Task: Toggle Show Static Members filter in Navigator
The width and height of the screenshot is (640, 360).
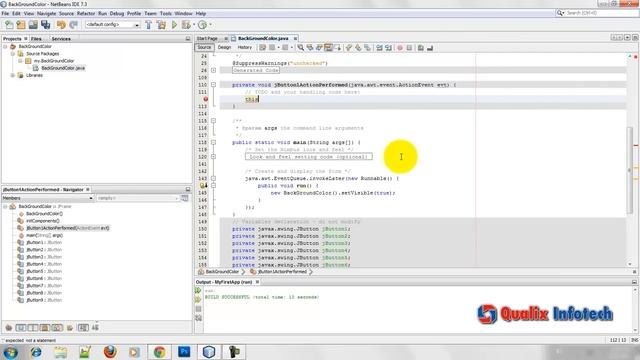Action: point(33,327)
